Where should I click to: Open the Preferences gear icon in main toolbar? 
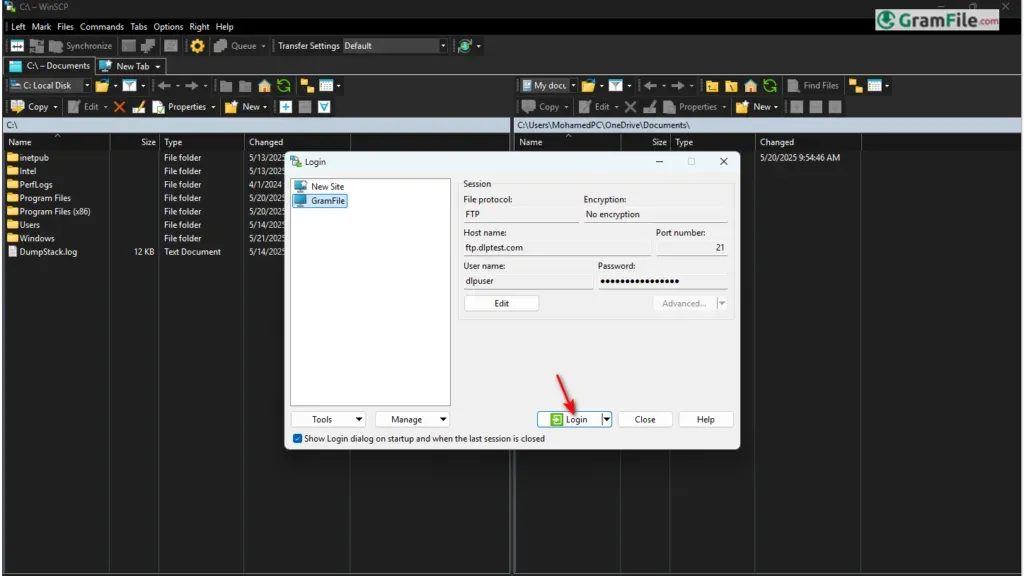click(197, 46)
